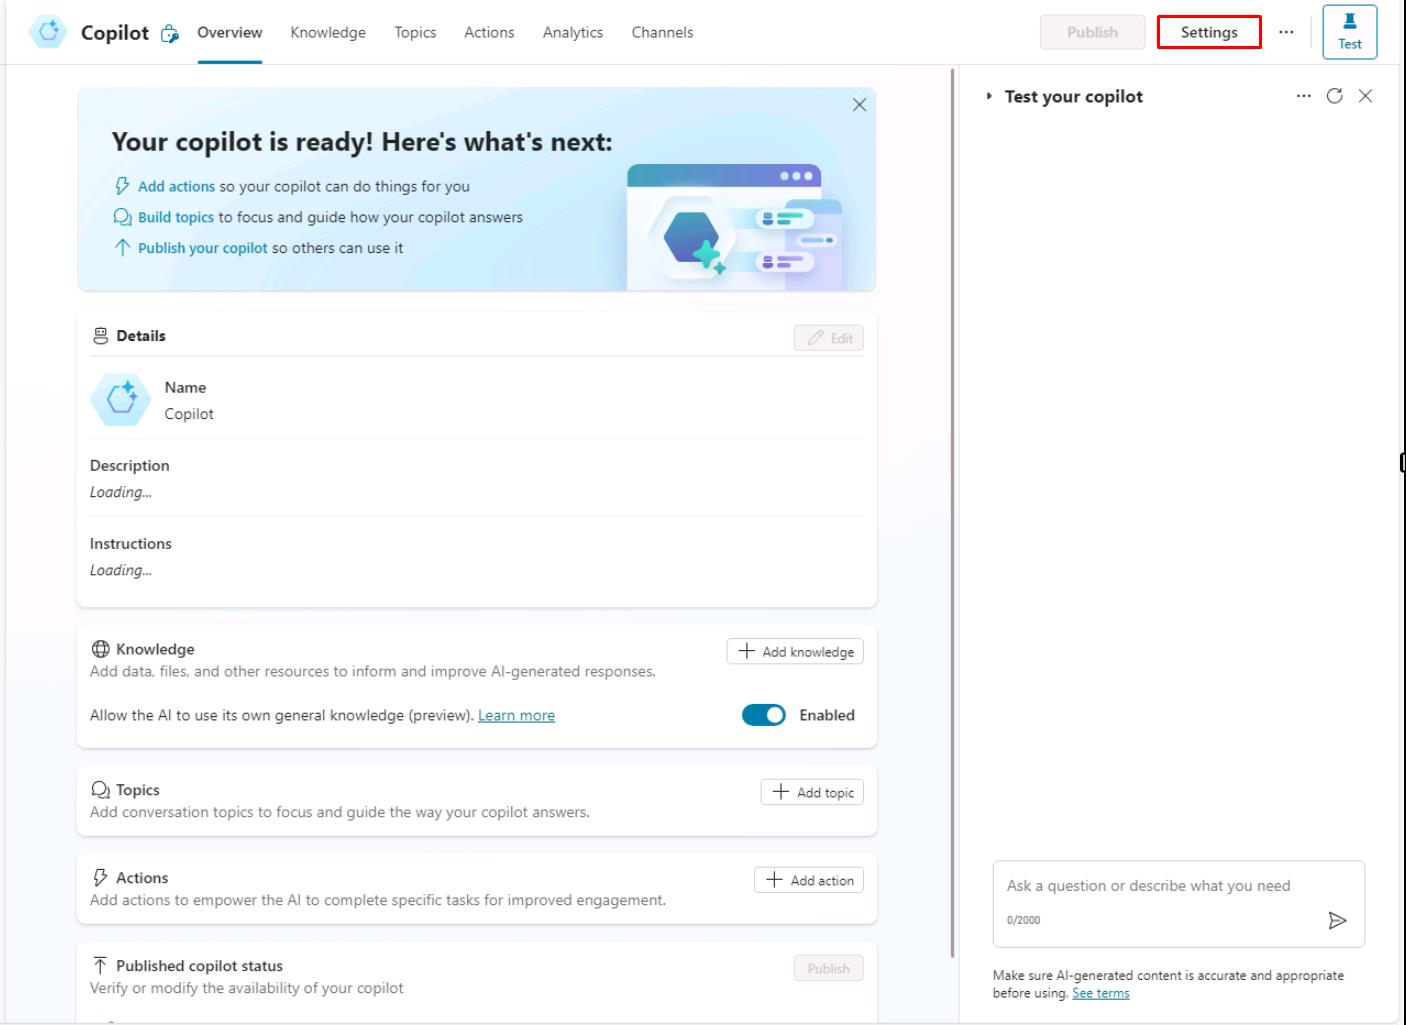Viewport: 1406px width, 1025px height.
Task: Toggle the general knowledge Enabled switch
Action: tap(764, 715)
